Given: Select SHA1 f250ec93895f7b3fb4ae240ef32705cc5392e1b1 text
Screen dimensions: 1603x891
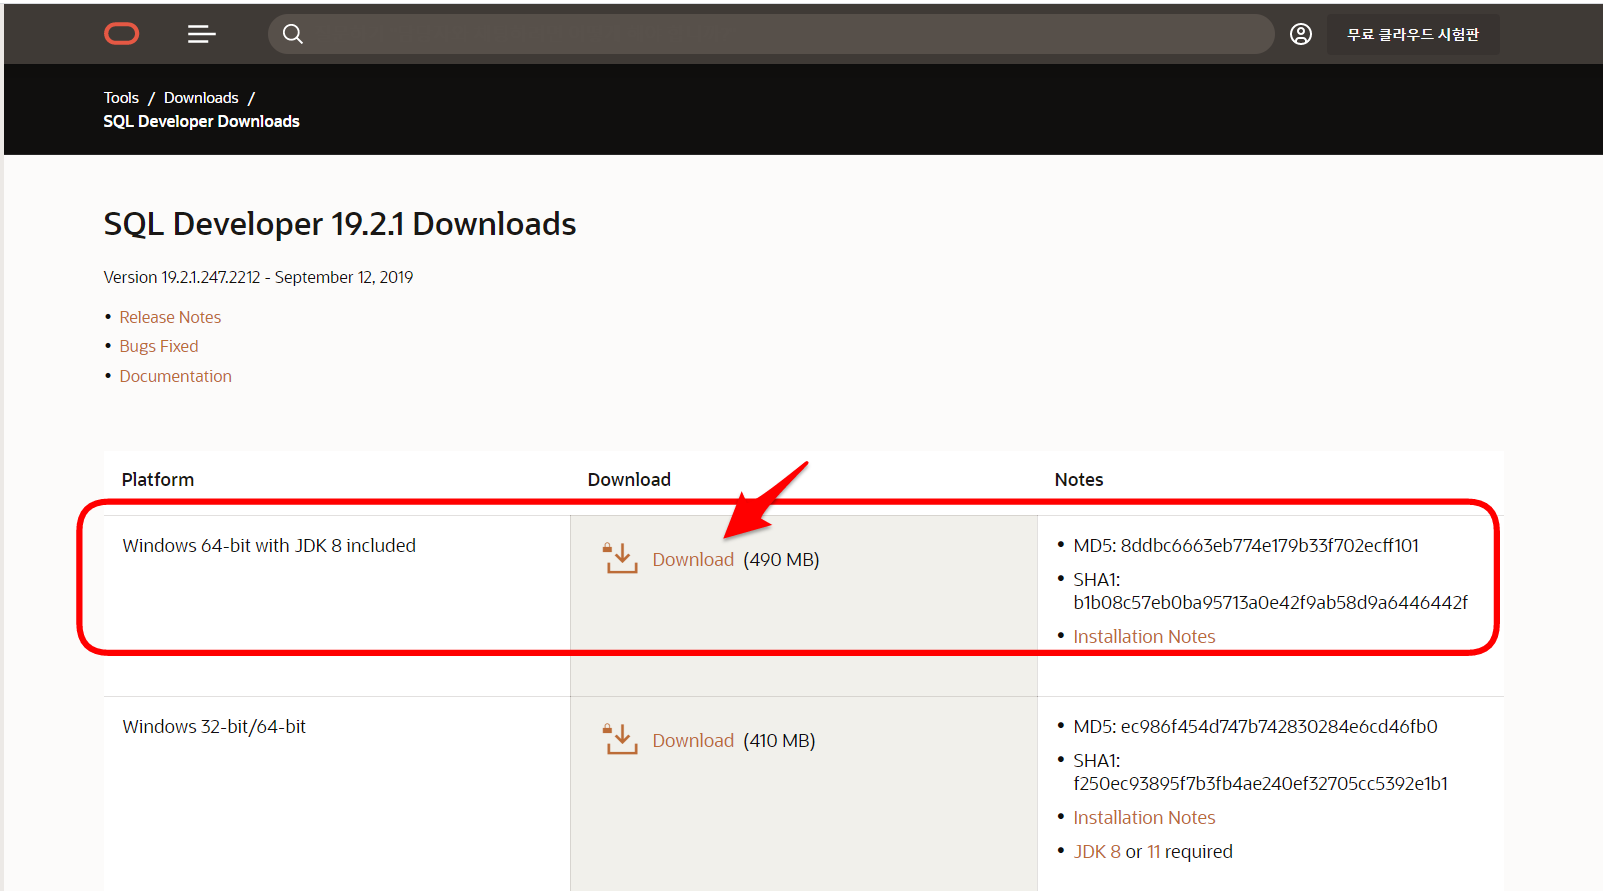Looking at the screenshot, I should click(x=1260, y=772).
